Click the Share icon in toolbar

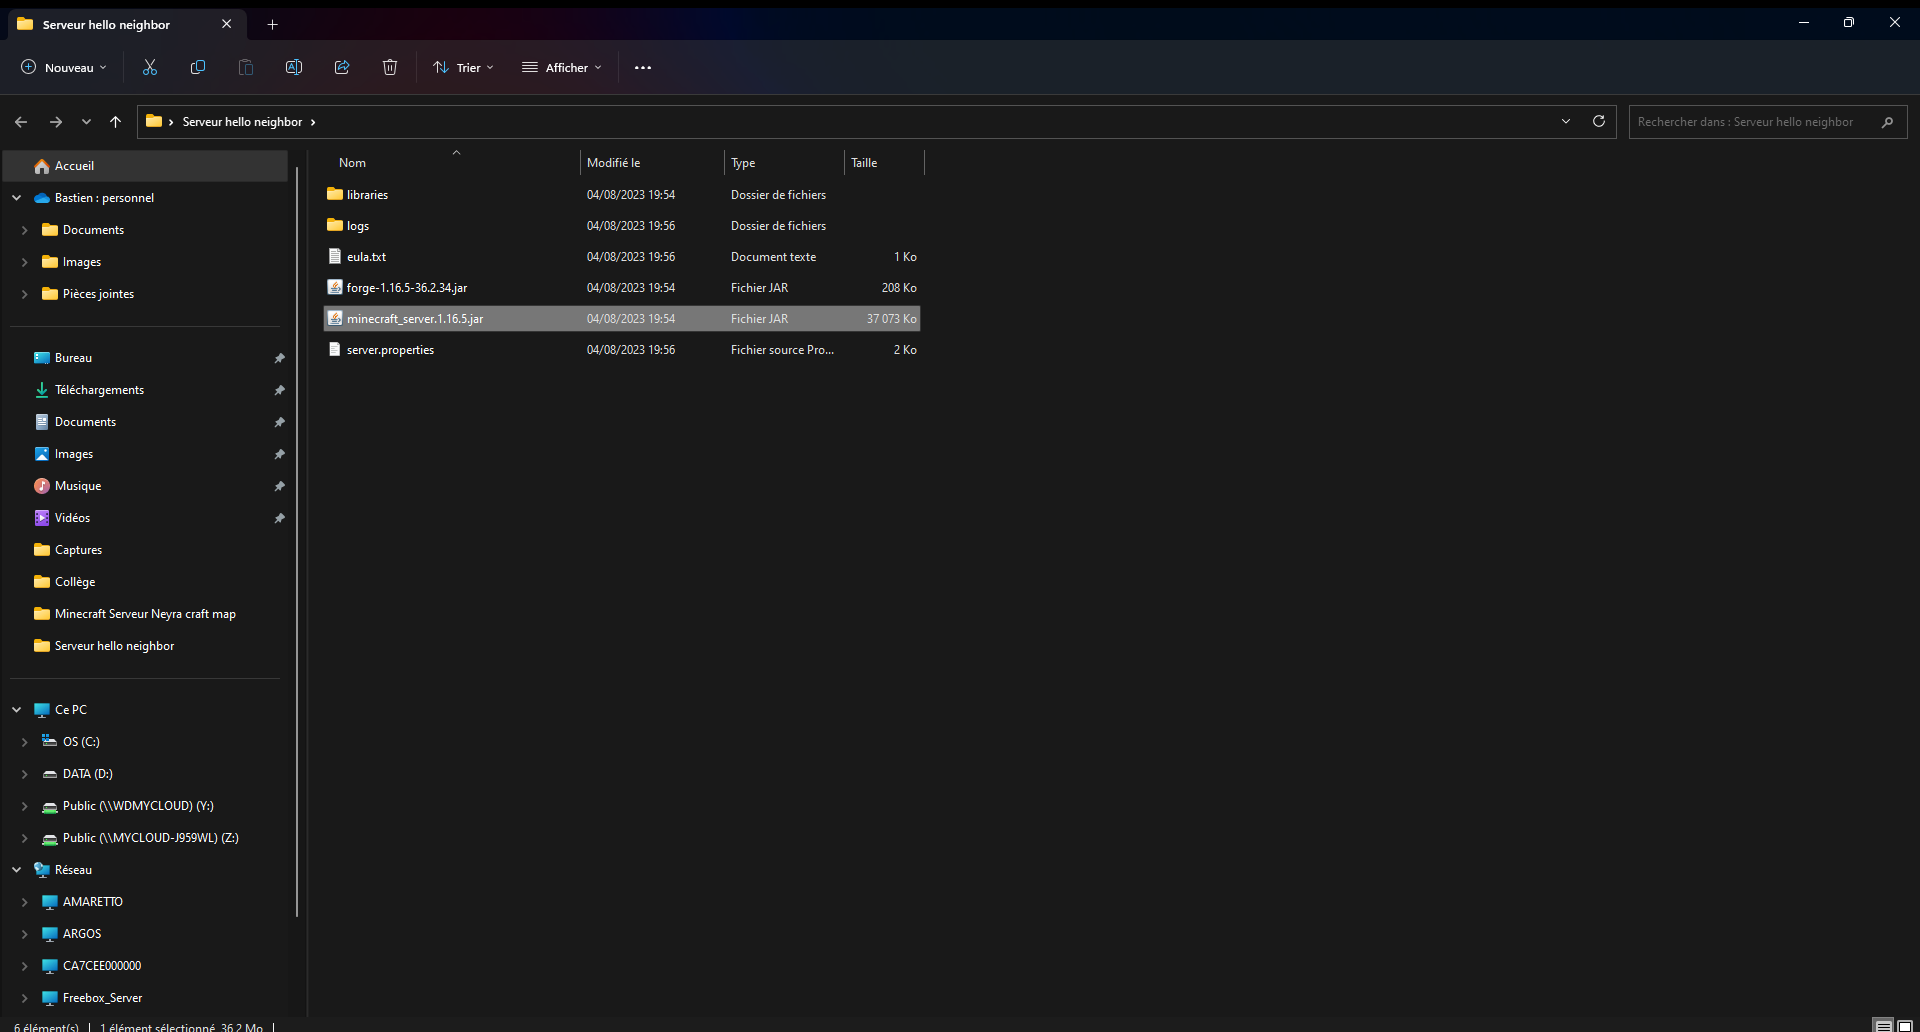pyautogui.click(x=342, y=67)
